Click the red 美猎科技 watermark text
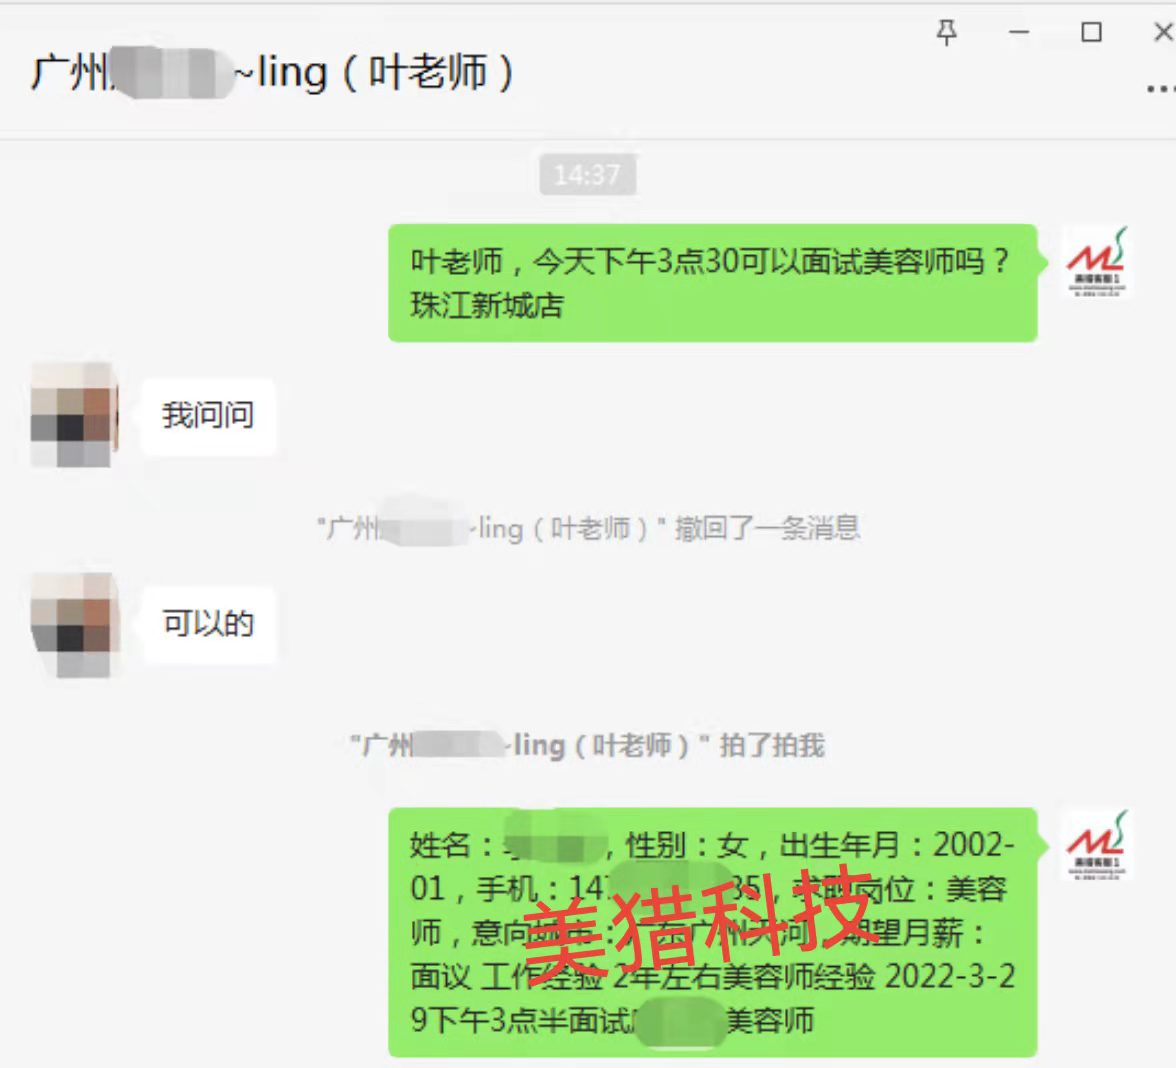Screen dimensions: 1176x1068 click(699, 922)
